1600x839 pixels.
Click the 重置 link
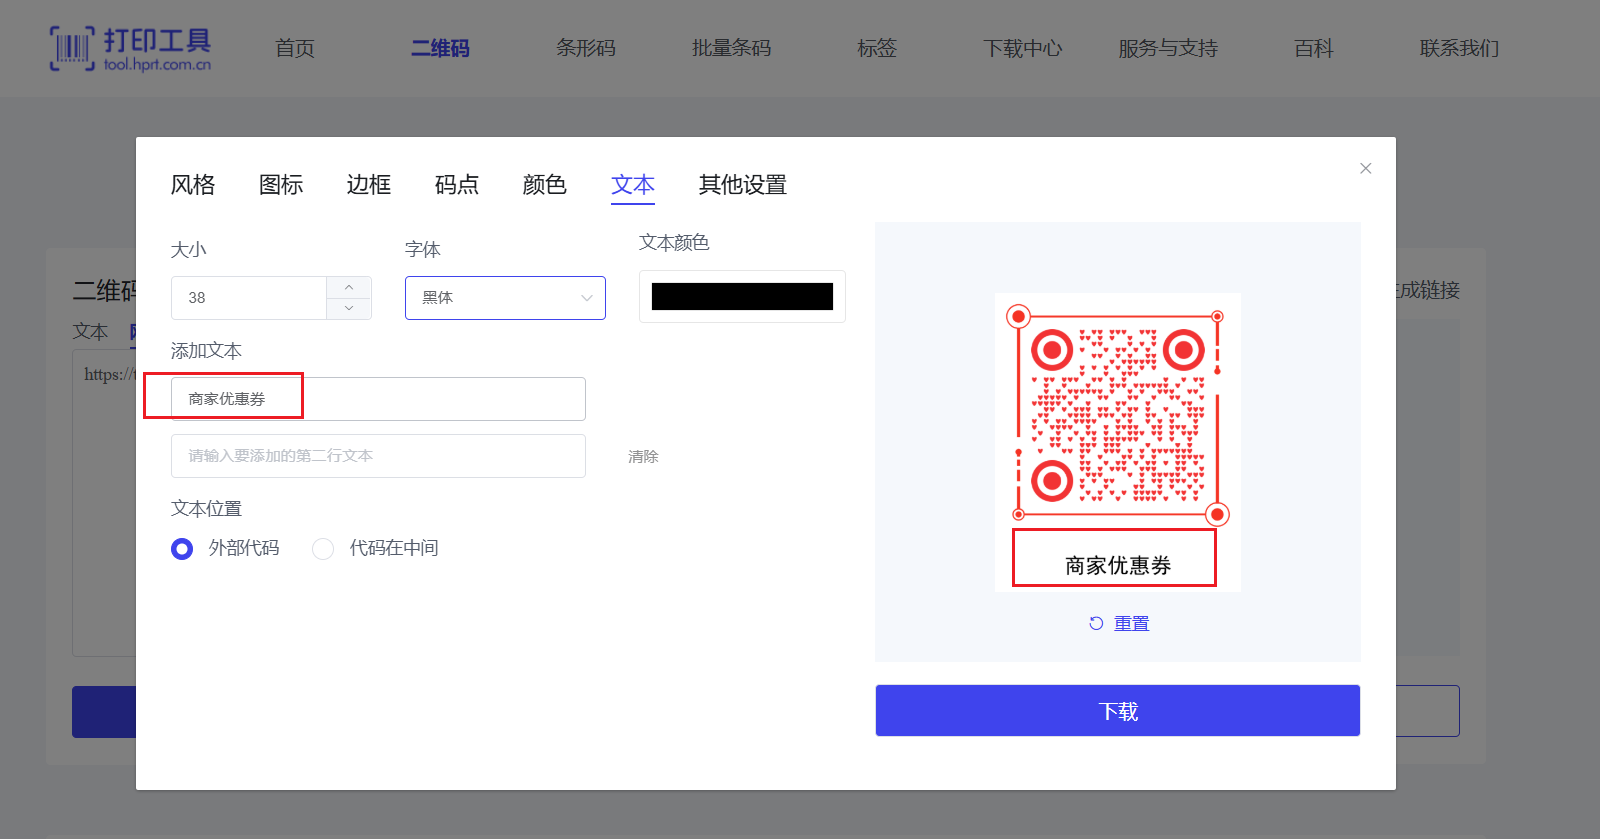click(x=1132, y=623)
